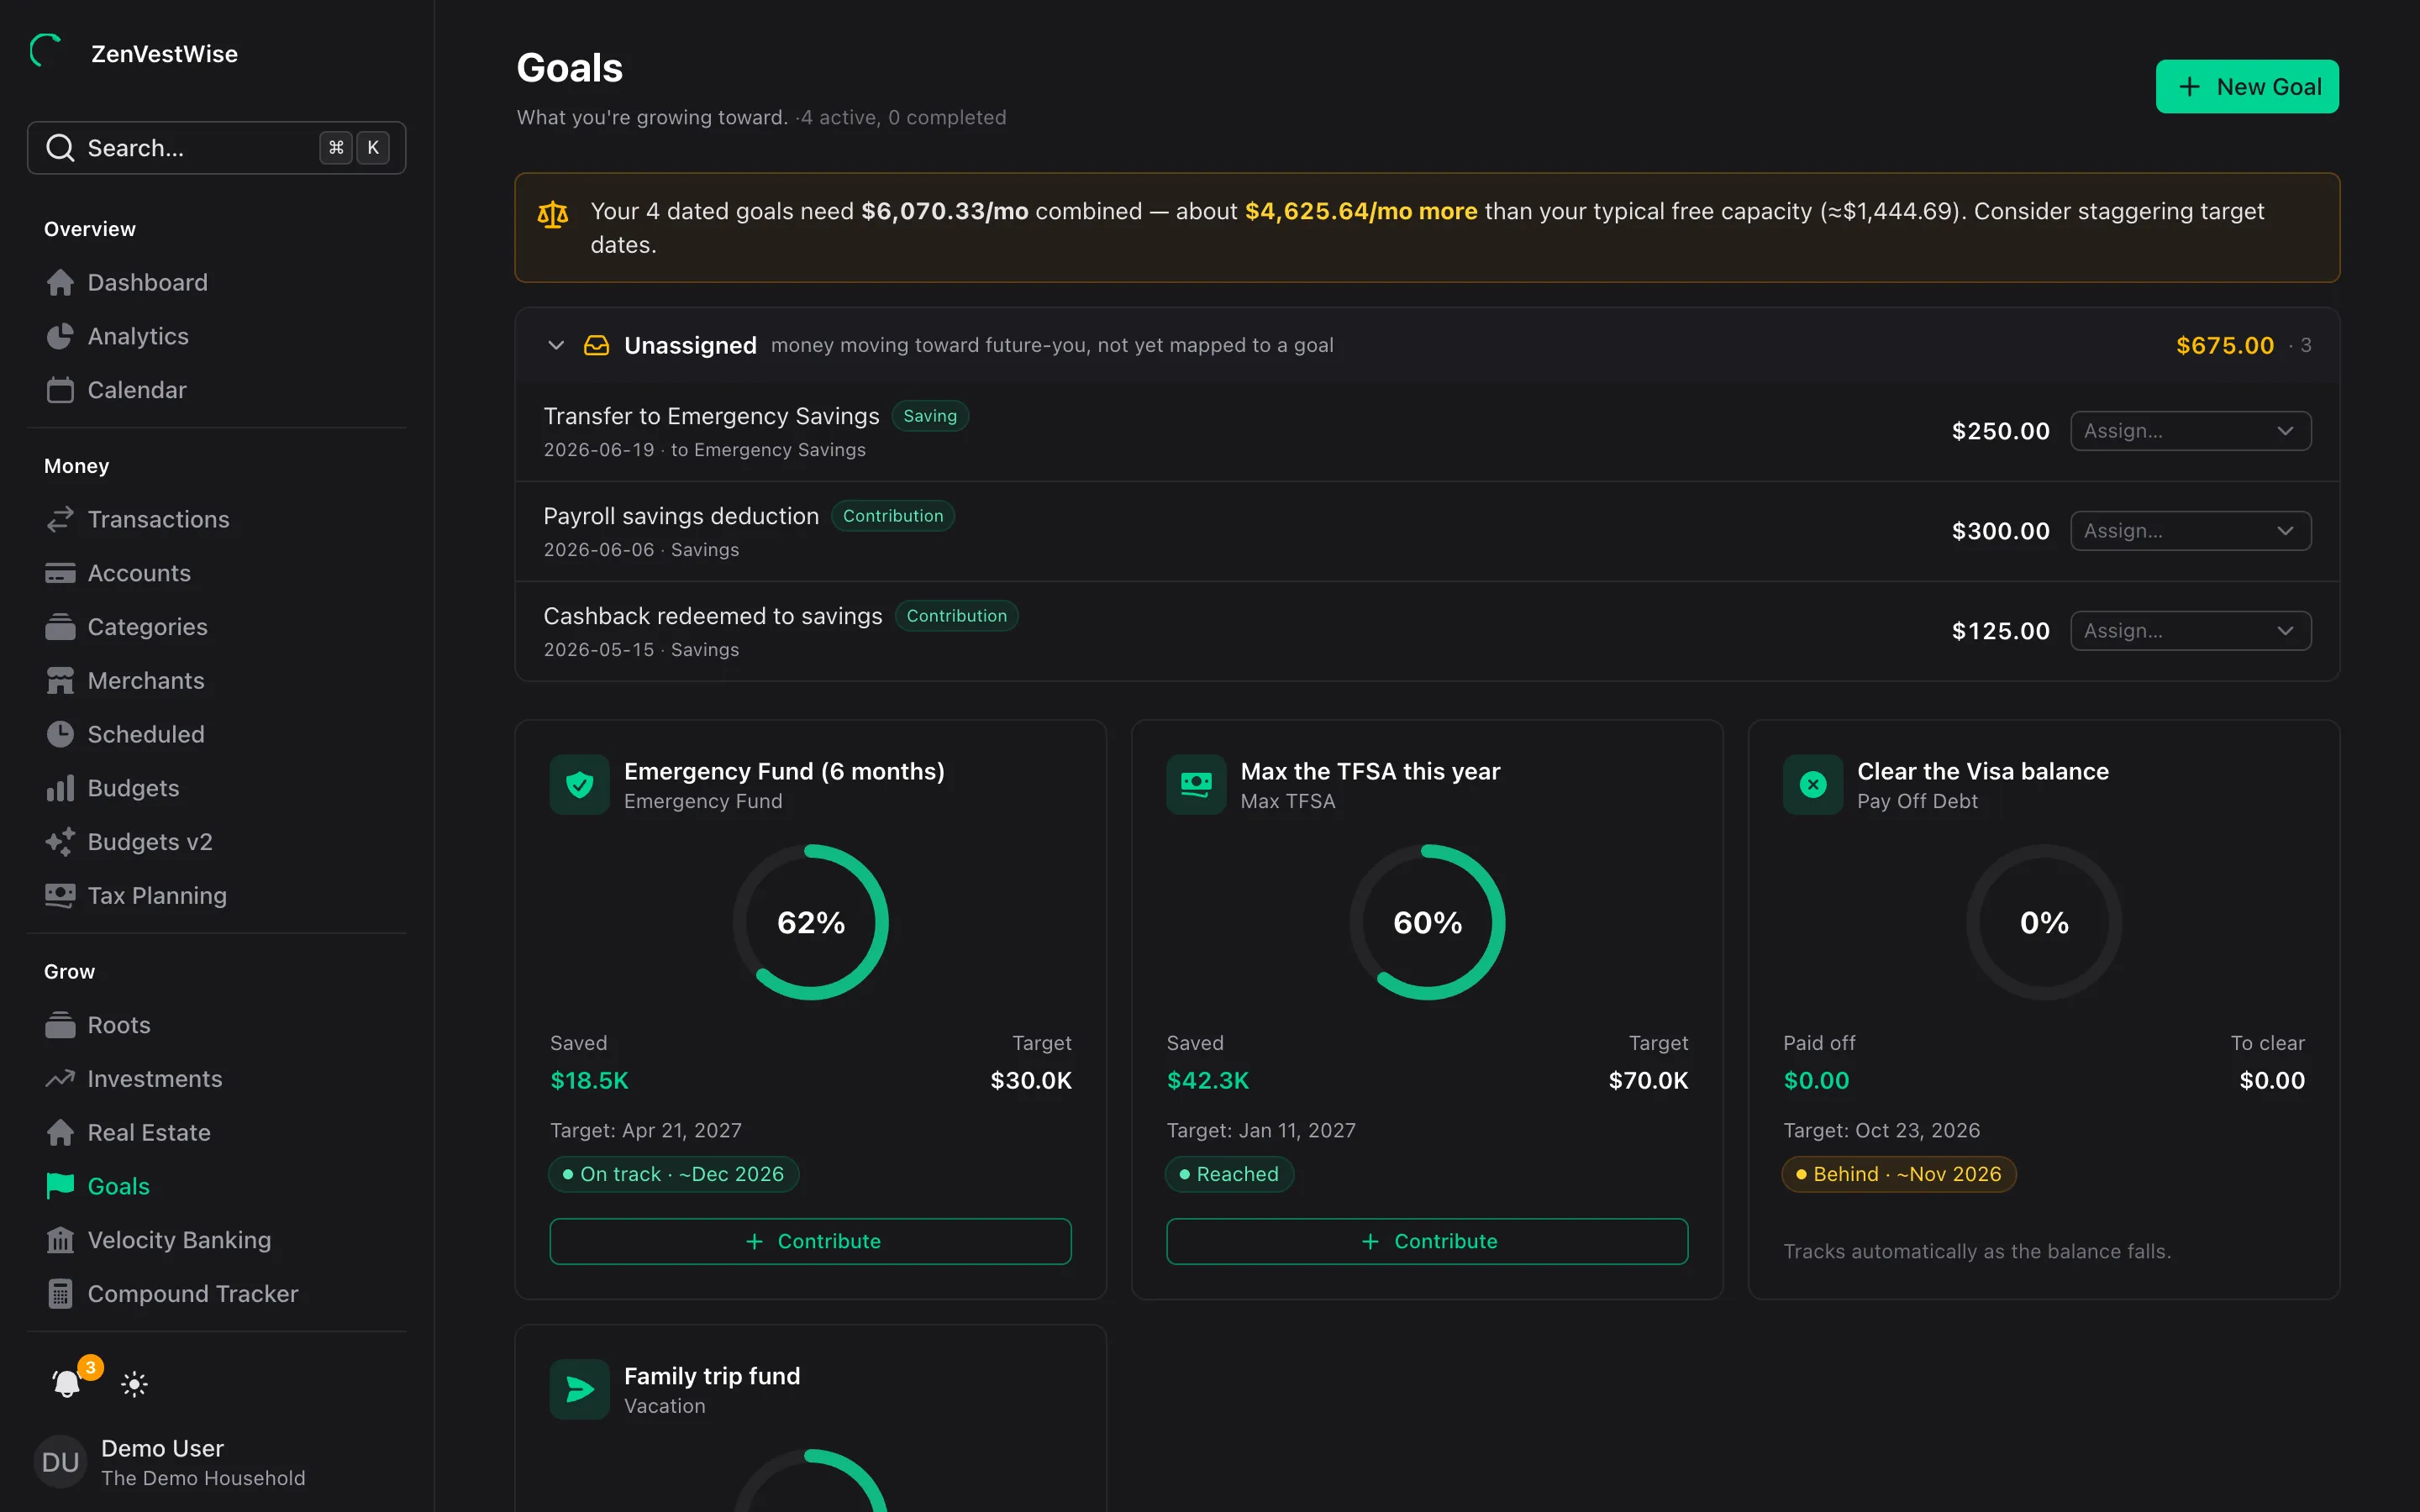
Task: Click the Velocity Banking bank icon
Action: (x=60, y=1240)
